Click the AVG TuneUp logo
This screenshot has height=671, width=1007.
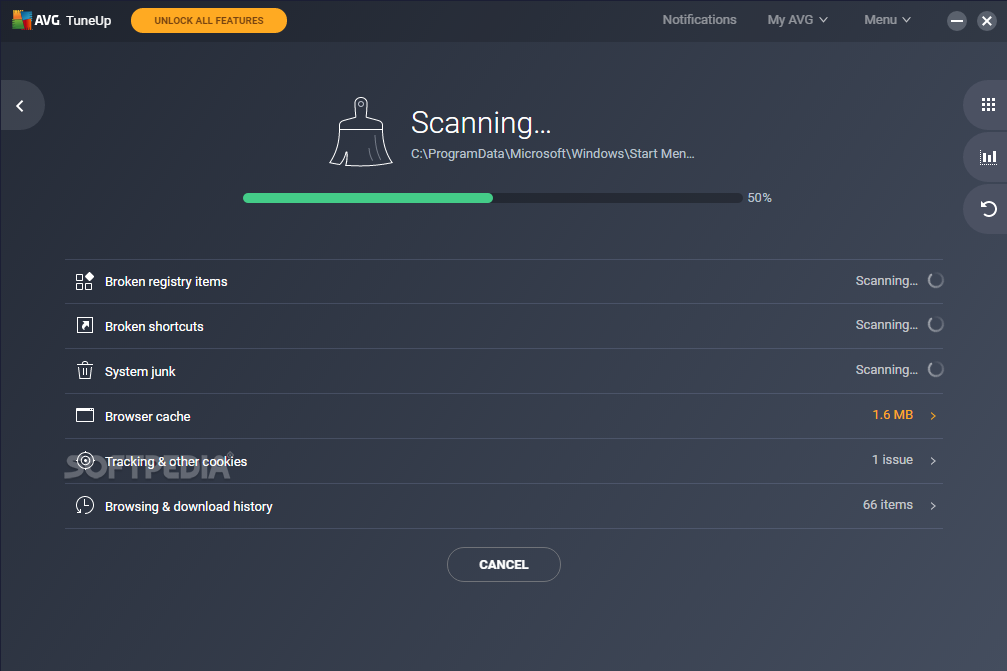pos(62,20)
